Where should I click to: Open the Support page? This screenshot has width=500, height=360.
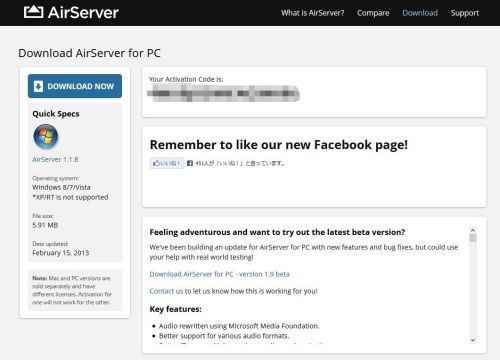tap(465, 13)
